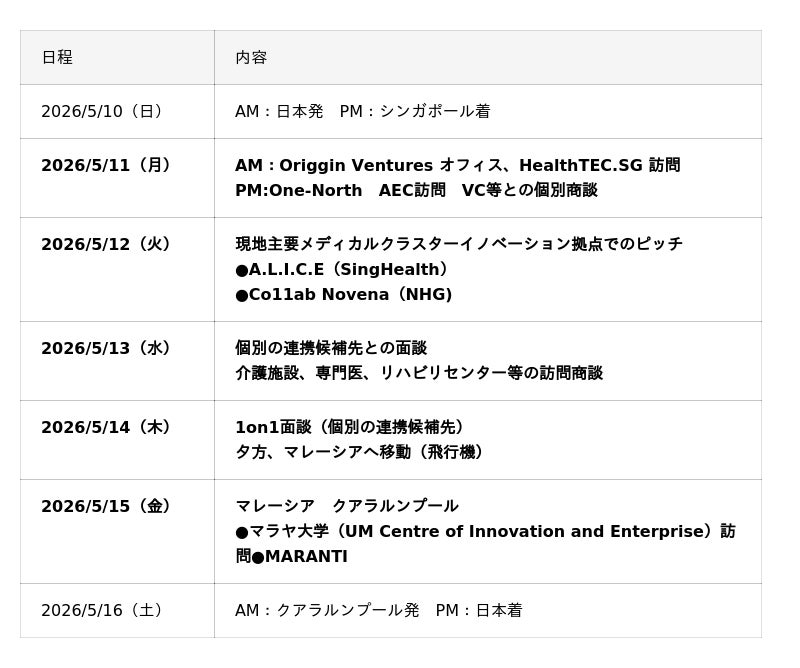This screenshot has width=800, height=668.
Task: Click the 個別の連携候補先との面談 line
Action: pos(330,349)
